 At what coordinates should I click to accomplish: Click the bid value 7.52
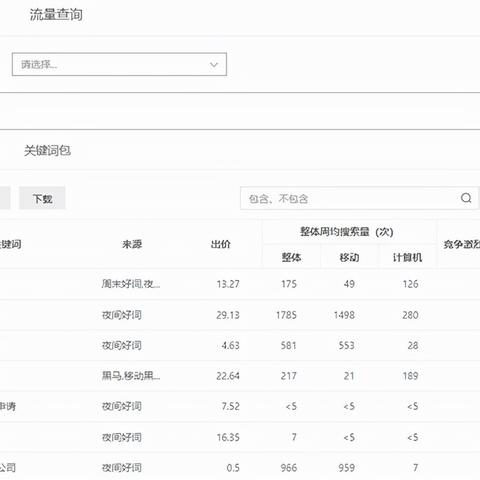[230, 406]
